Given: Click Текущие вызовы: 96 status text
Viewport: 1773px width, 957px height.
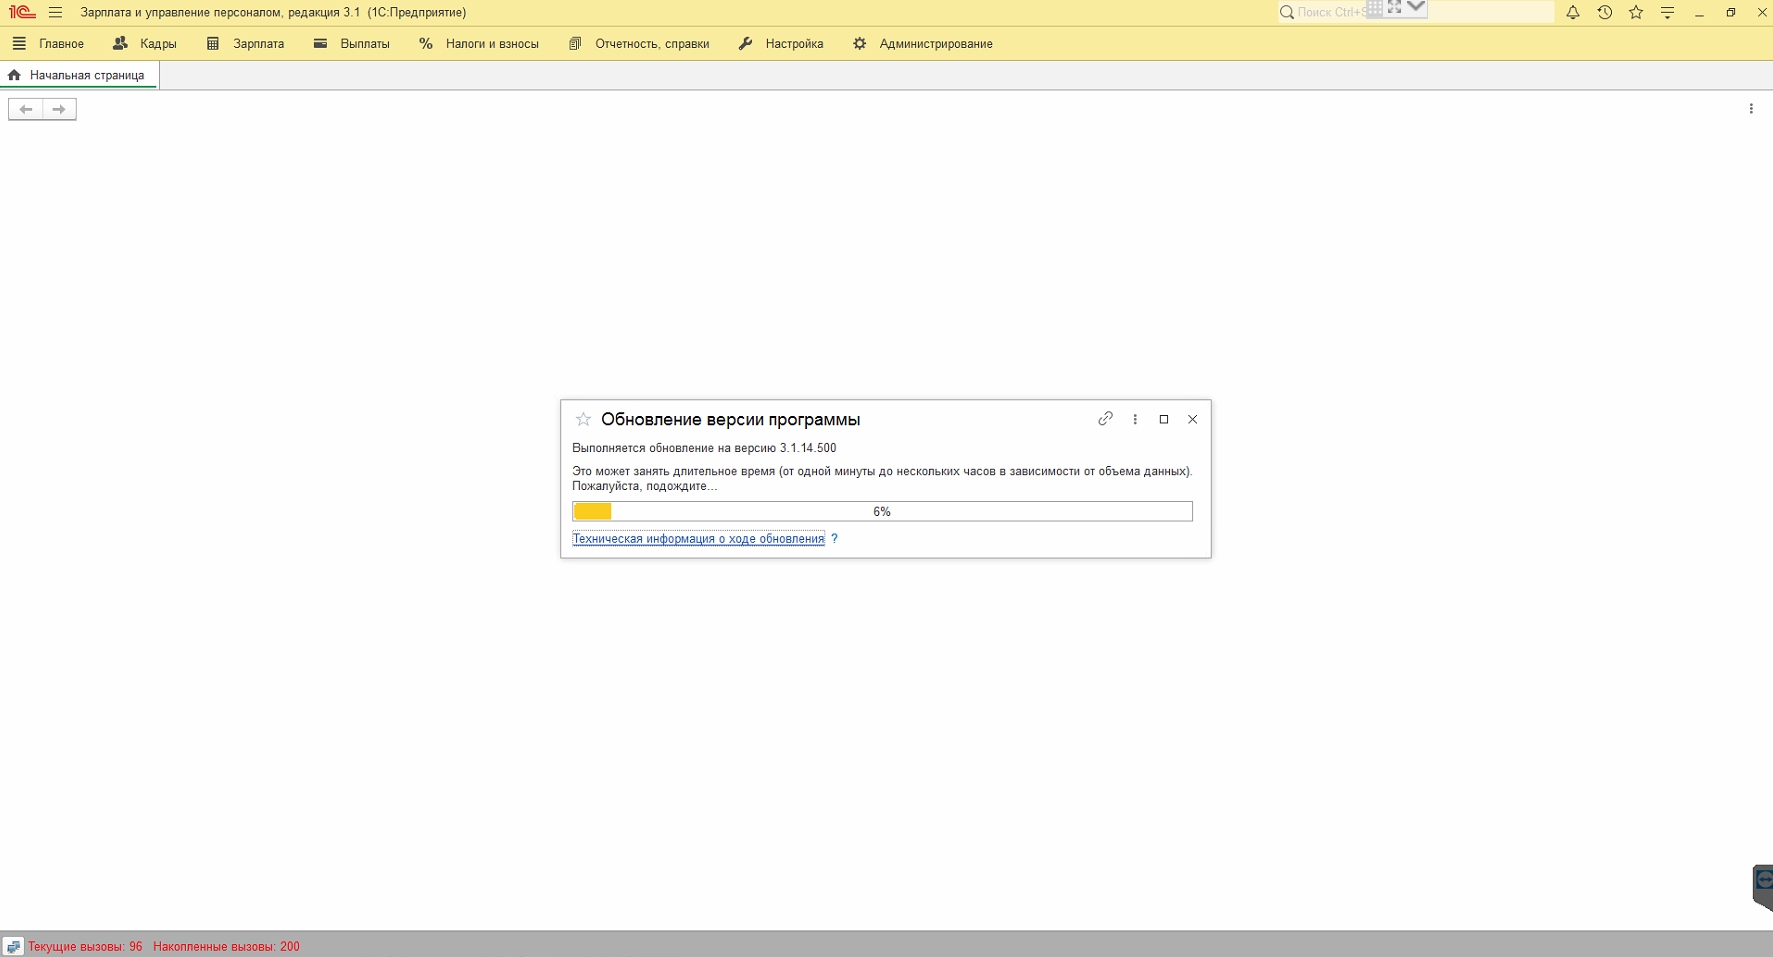Looking at the screenshot, I should click(x=85, y=947).
